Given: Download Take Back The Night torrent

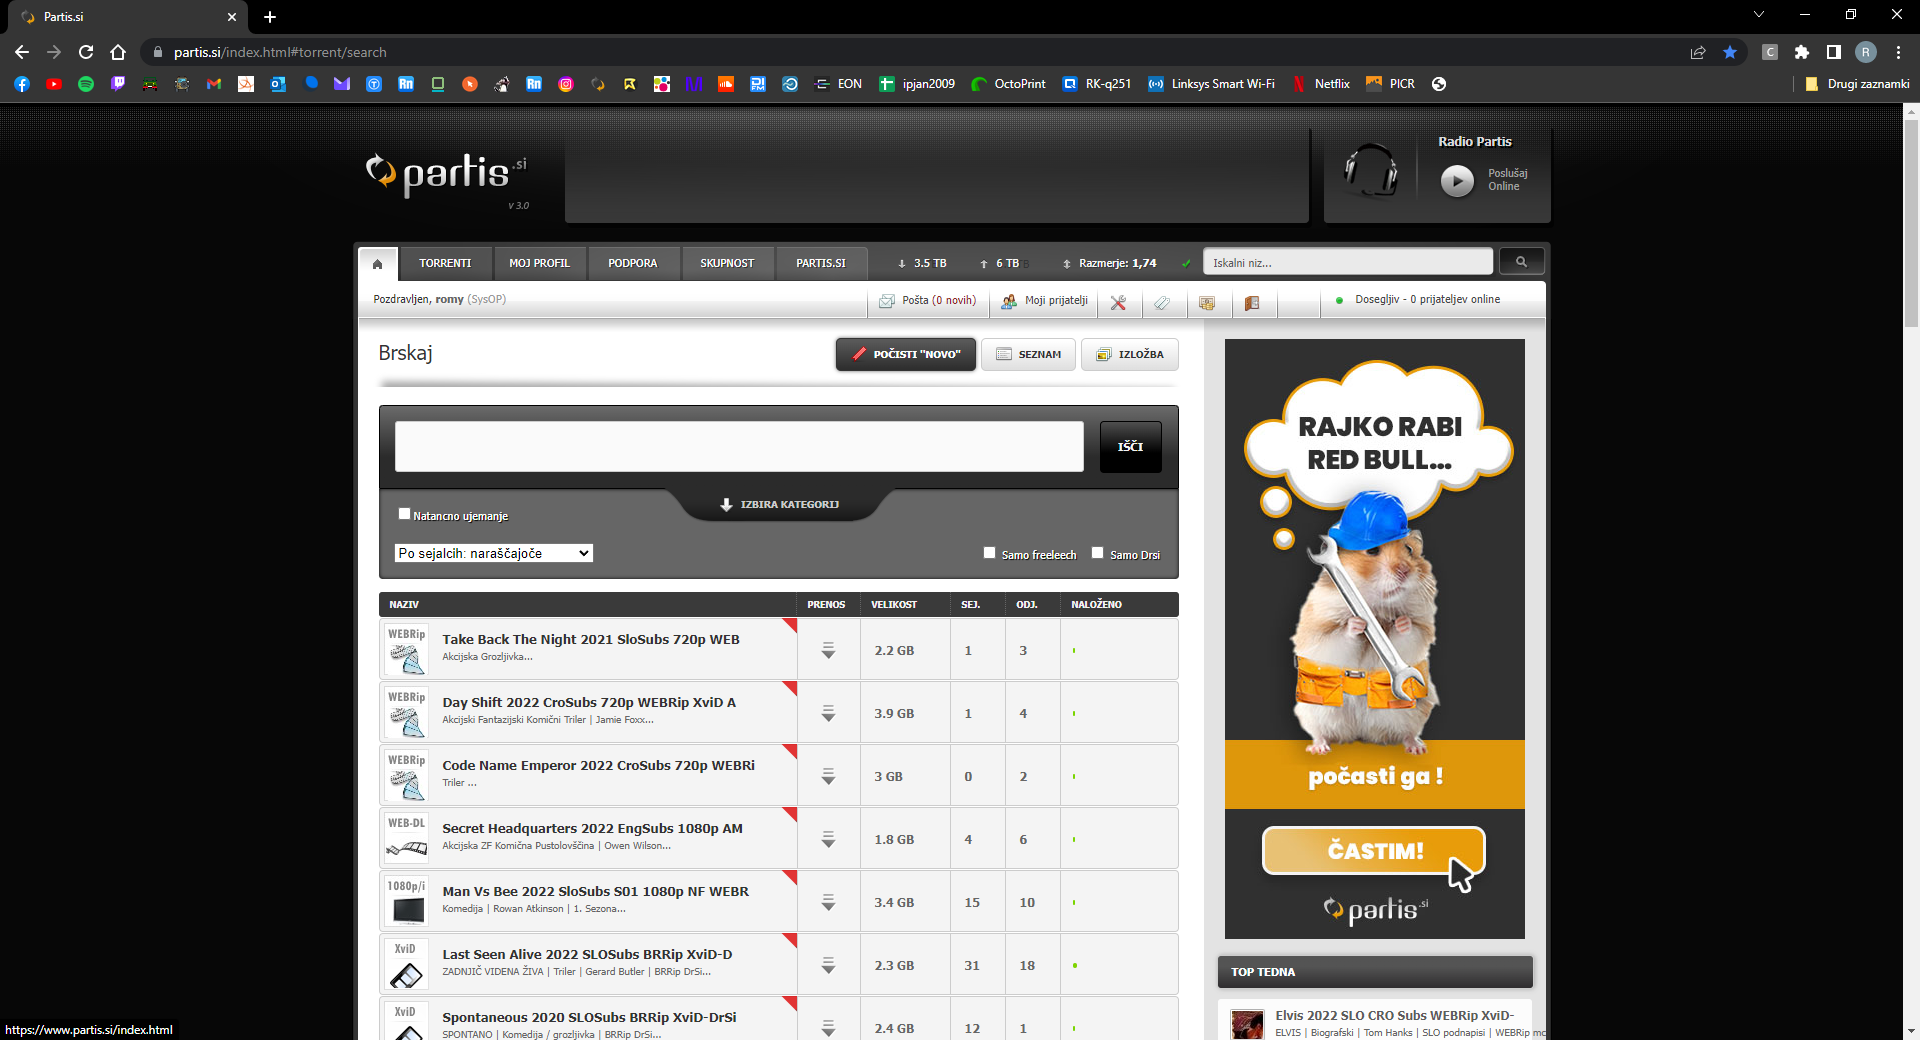Looking at the screenshot, I should coord(828,650).
